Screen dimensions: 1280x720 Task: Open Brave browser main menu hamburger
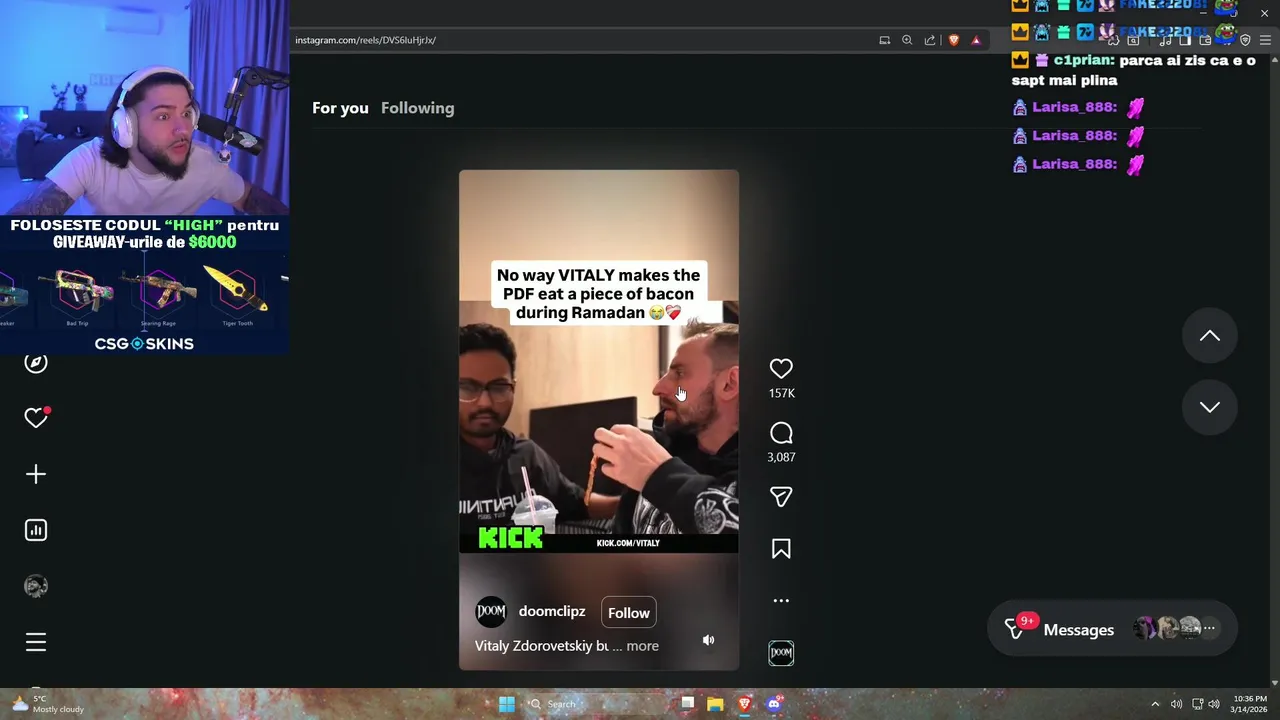[1265, 40]
